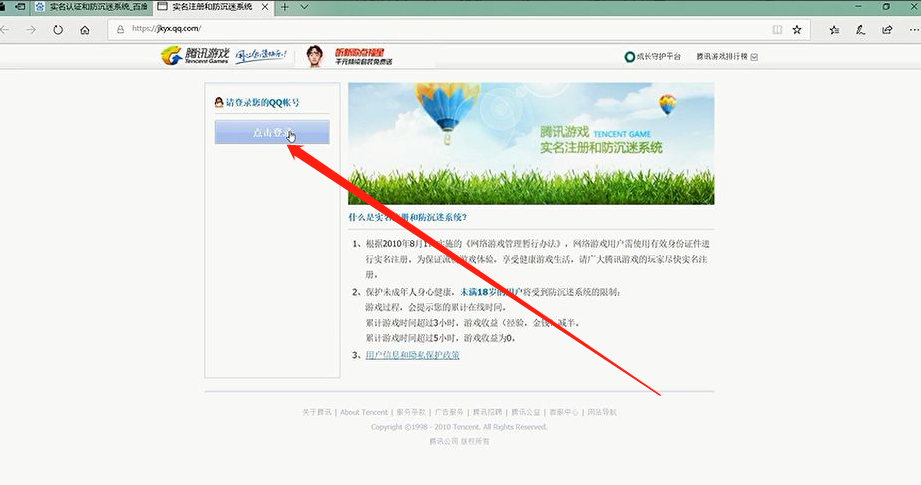Click the hot air balloon banner image

[x=531, y=143]
